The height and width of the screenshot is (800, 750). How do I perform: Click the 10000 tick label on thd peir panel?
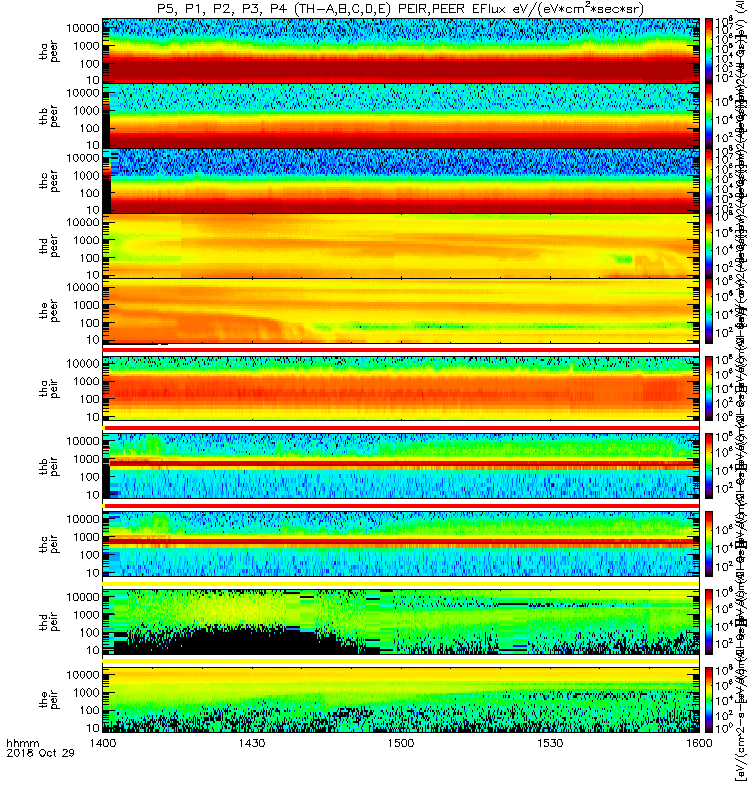click(83, 597)
